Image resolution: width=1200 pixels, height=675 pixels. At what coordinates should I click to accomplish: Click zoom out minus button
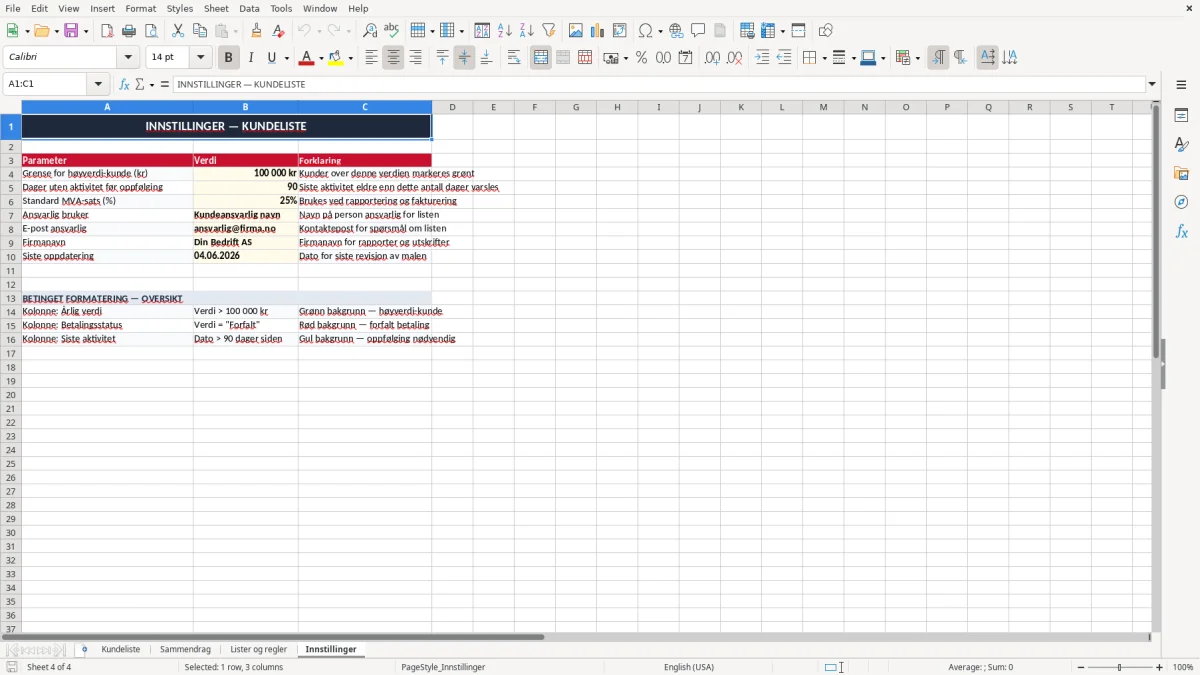point(1081,667)
